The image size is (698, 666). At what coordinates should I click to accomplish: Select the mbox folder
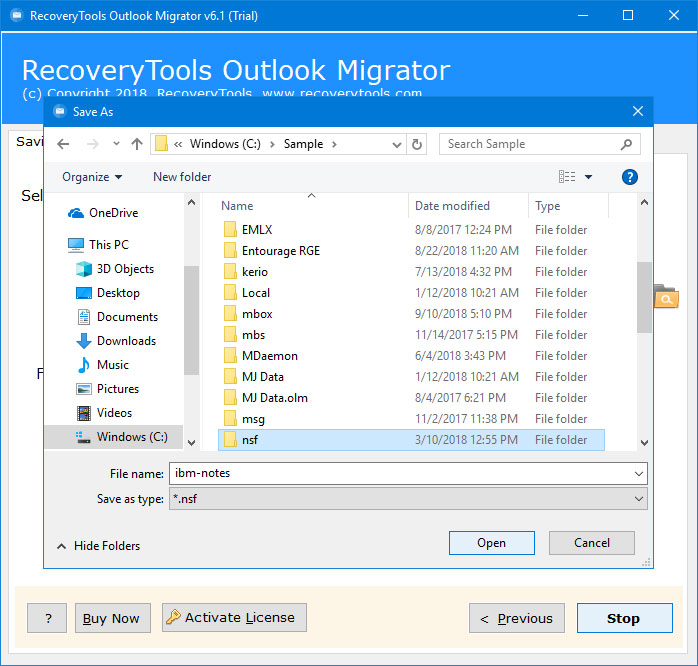tap(411, 314)
